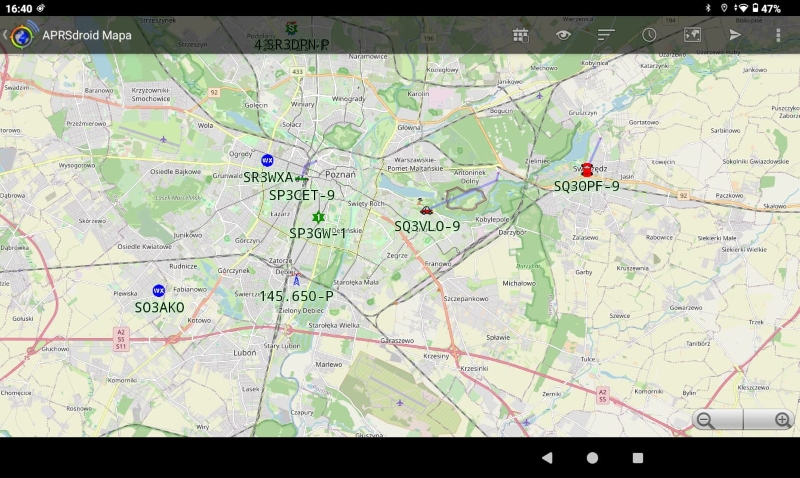
Task: Tap the 16:40 clock in status bar
Action: coord(19,8)
